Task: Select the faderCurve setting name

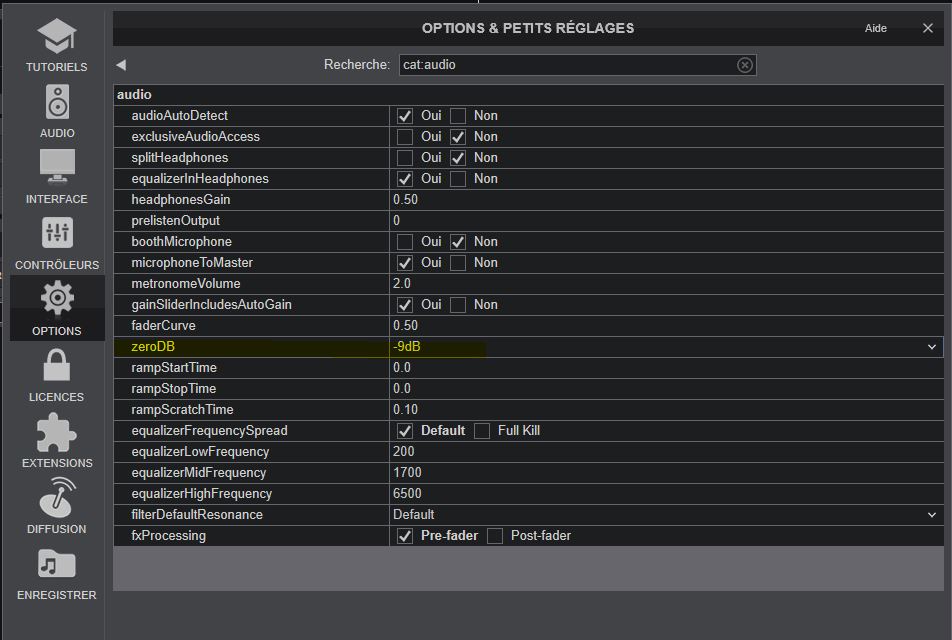Action: tap(163, 326)
